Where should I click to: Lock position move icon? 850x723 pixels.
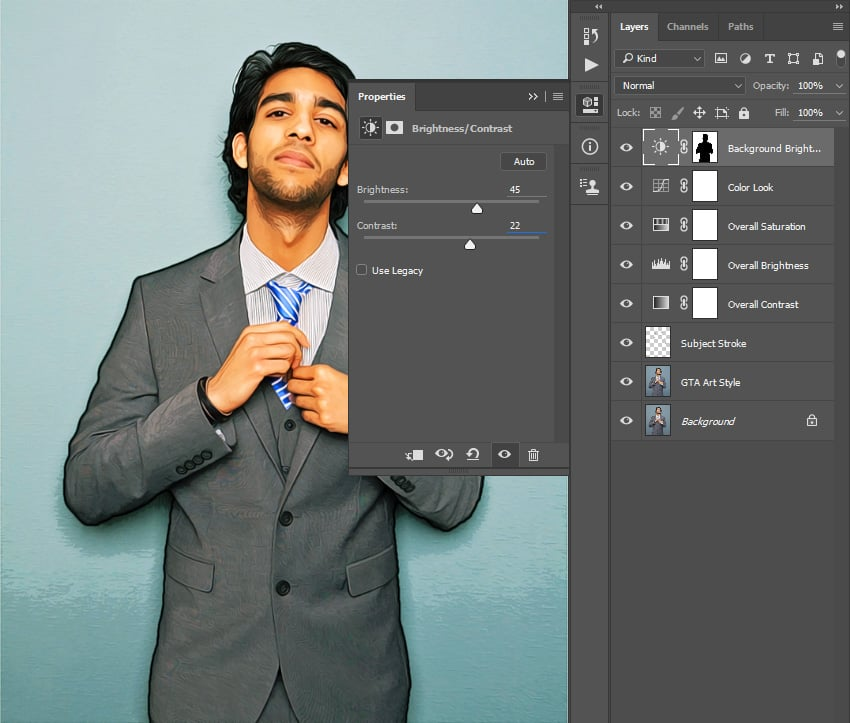click(699, 113)
